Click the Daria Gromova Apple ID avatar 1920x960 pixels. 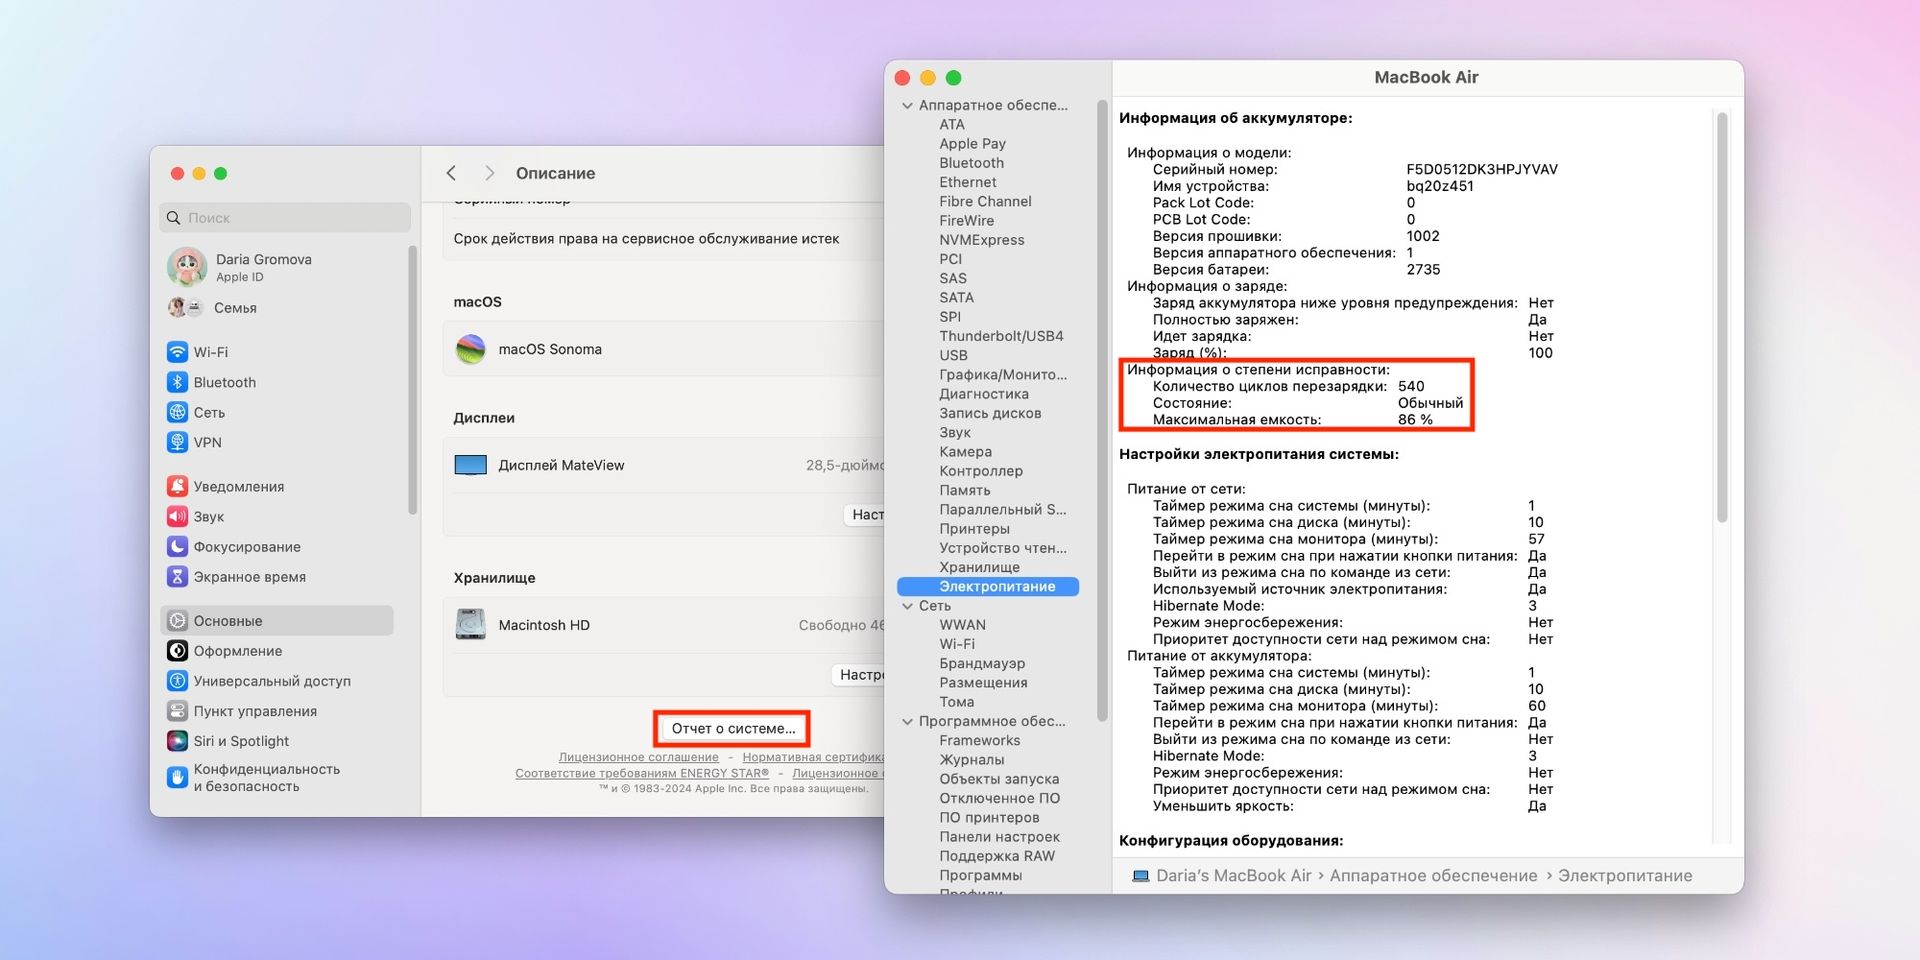pos(188,267)
